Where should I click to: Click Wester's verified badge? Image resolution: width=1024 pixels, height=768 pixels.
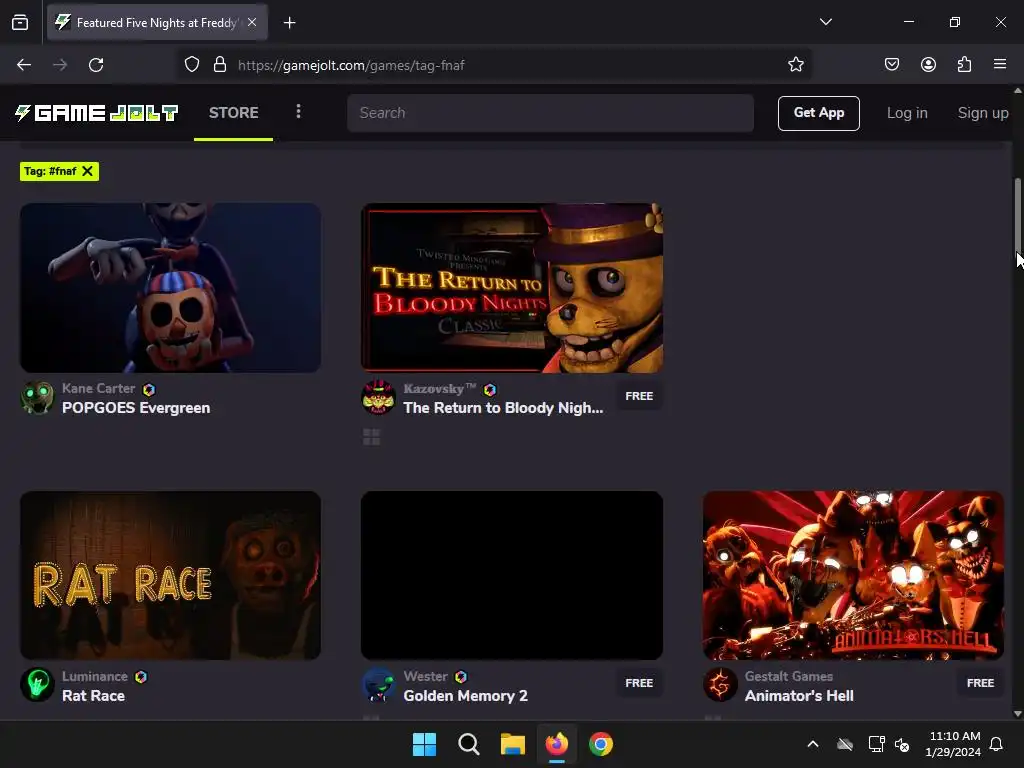pos(461,677)
